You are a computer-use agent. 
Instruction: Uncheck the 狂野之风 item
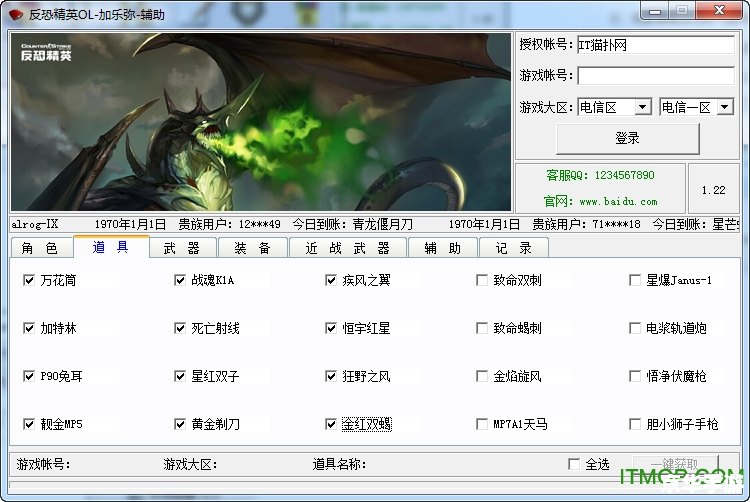(331, 376)
